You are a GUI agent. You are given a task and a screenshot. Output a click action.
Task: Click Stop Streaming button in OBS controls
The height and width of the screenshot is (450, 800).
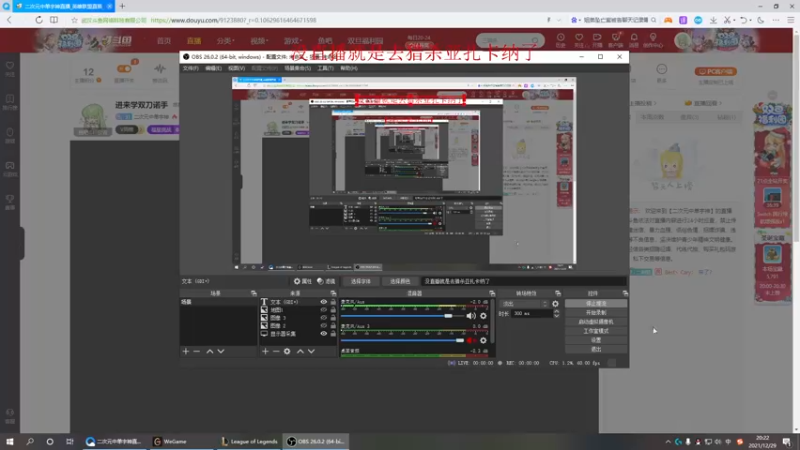tap(596, 304)
